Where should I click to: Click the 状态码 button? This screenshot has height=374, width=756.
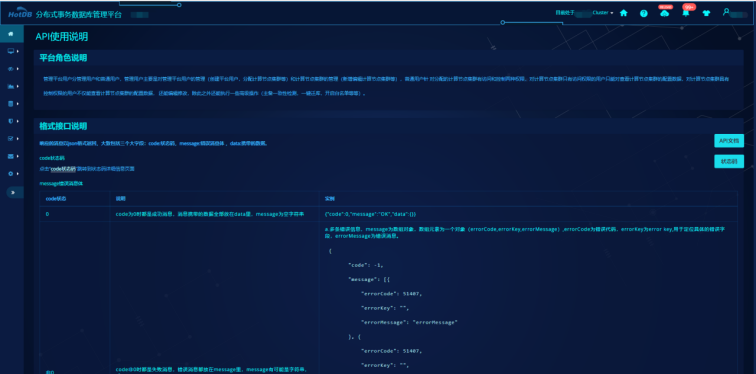pos(729,161)
